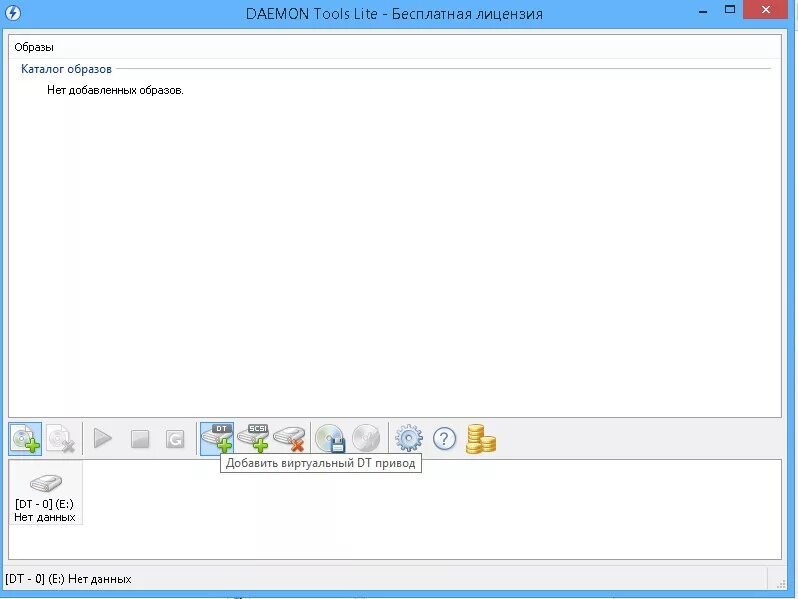Open Preferences gear icon
This screenshot has width=798, height=599.
pyautogui.click(x=409, y=438)
